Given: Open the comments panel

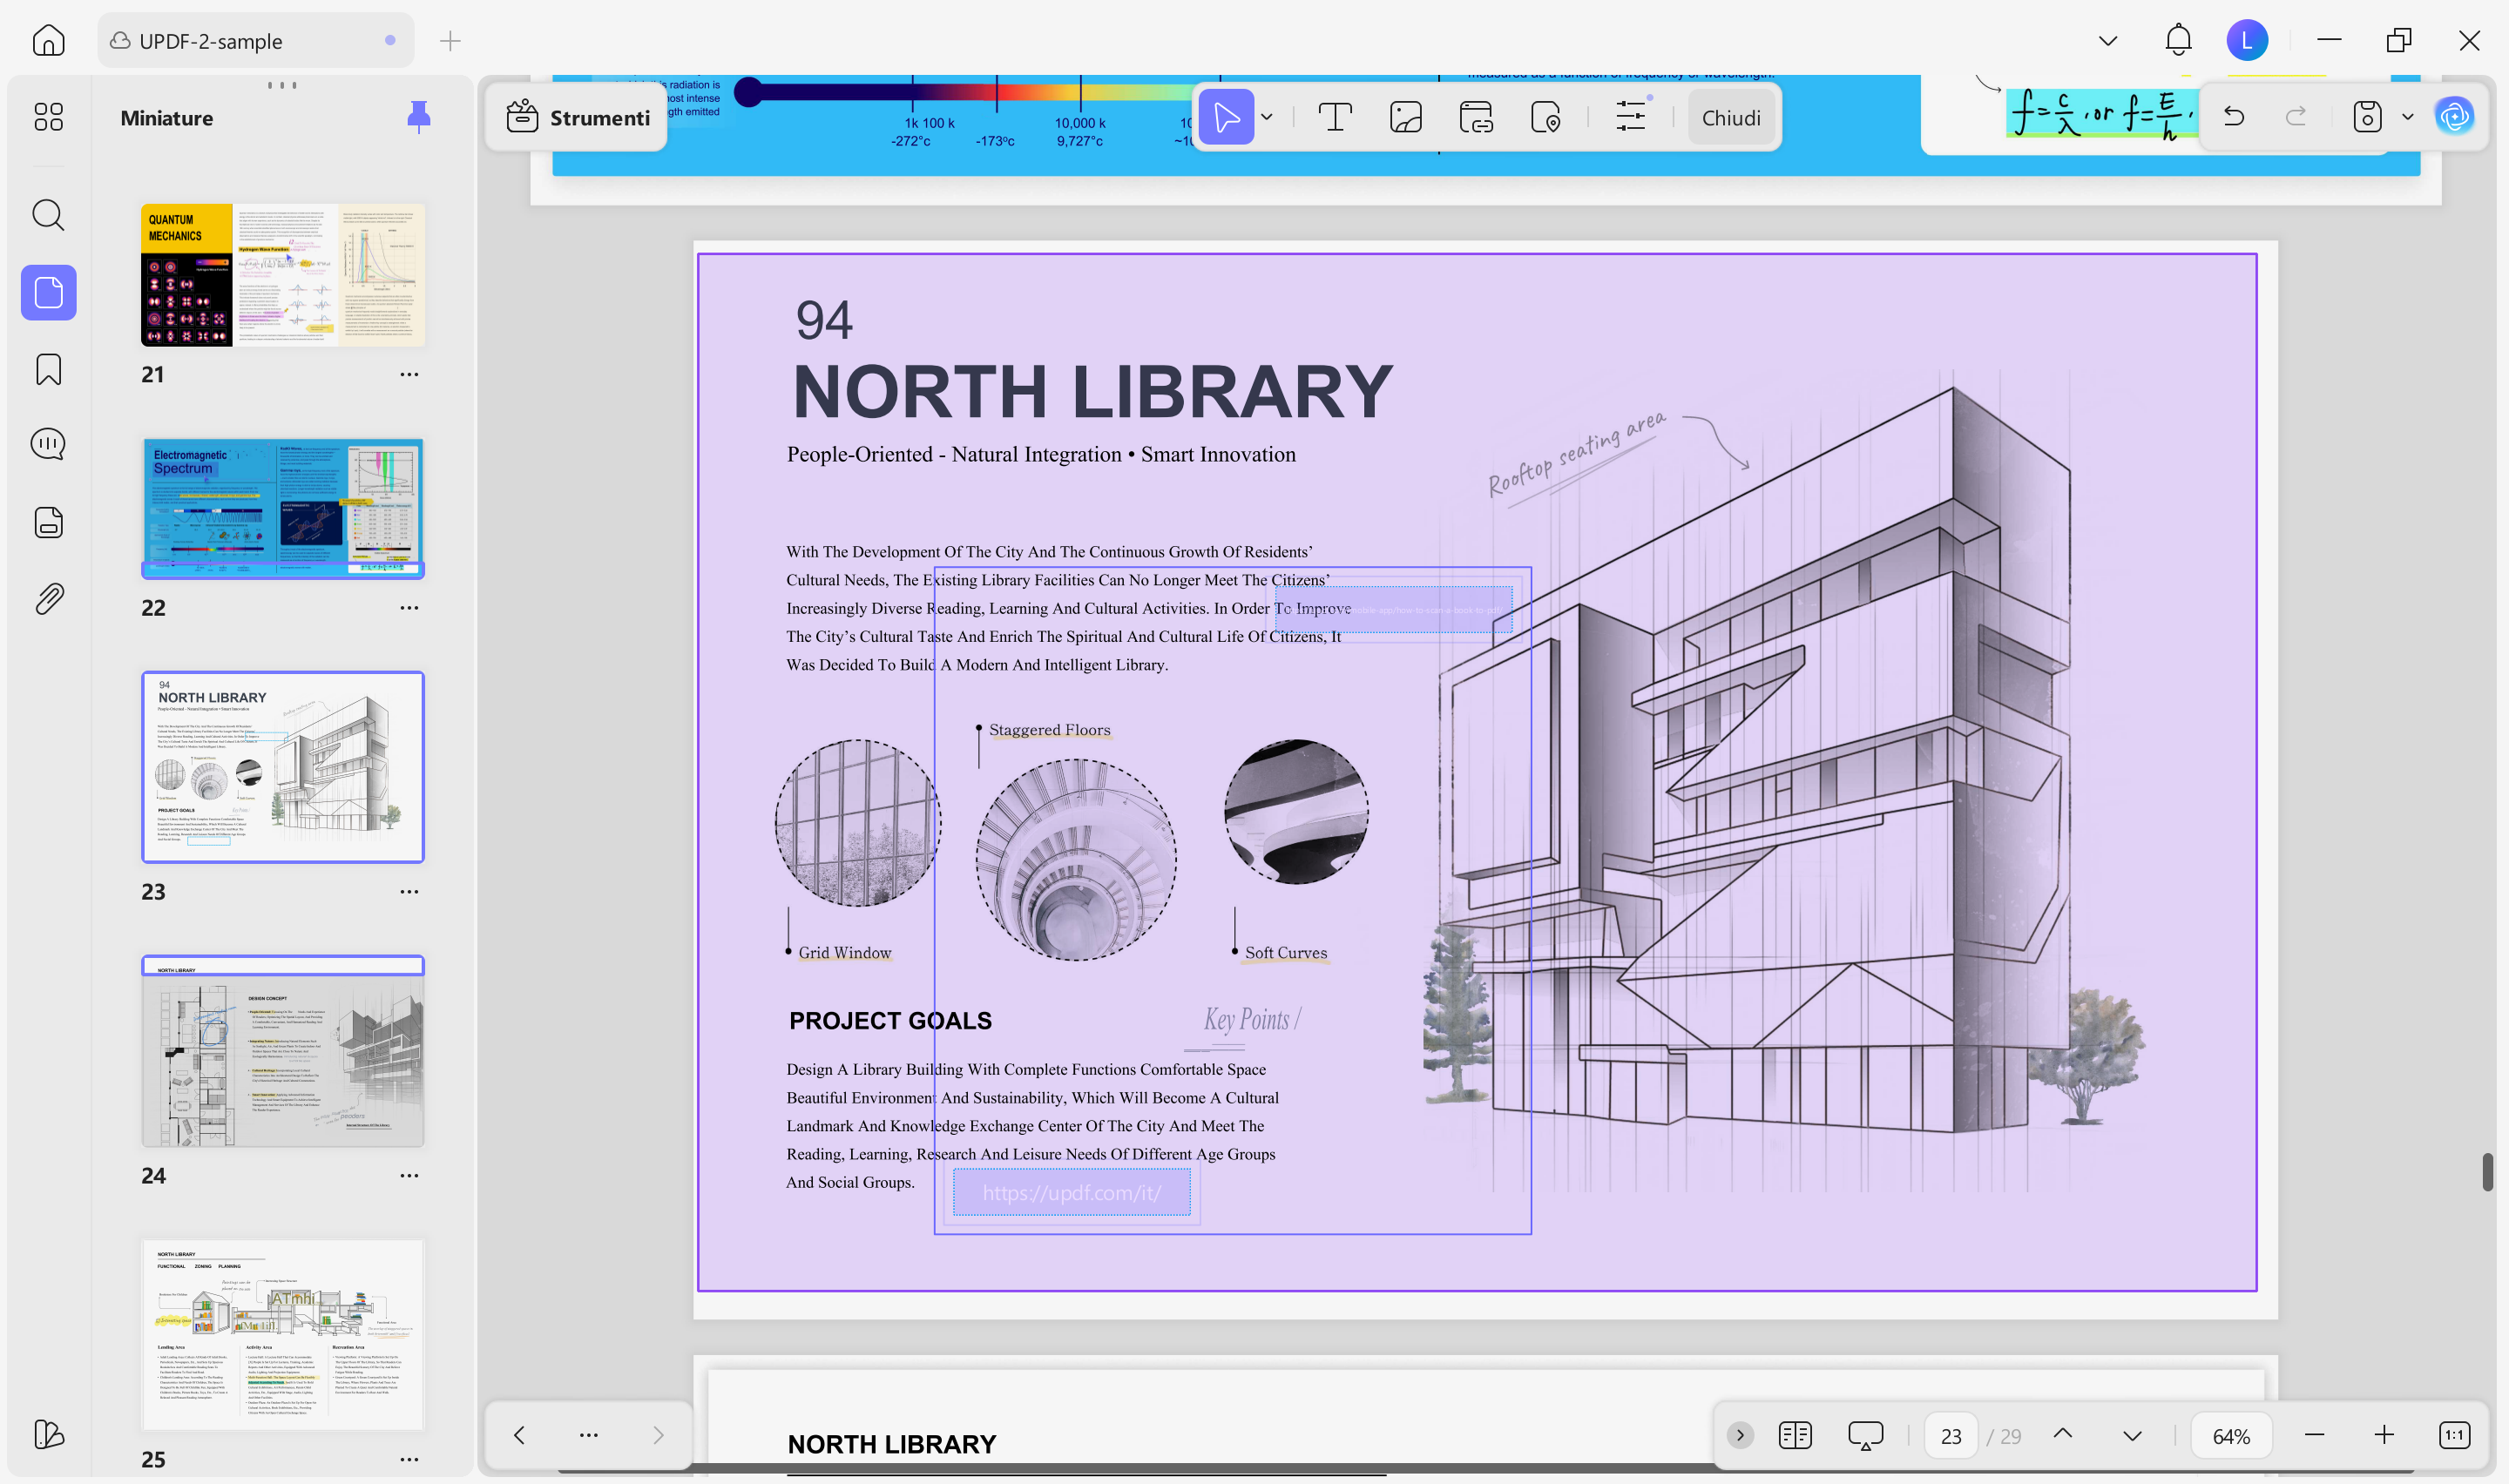Looking at the screenshot, I should tap(48, 444).
